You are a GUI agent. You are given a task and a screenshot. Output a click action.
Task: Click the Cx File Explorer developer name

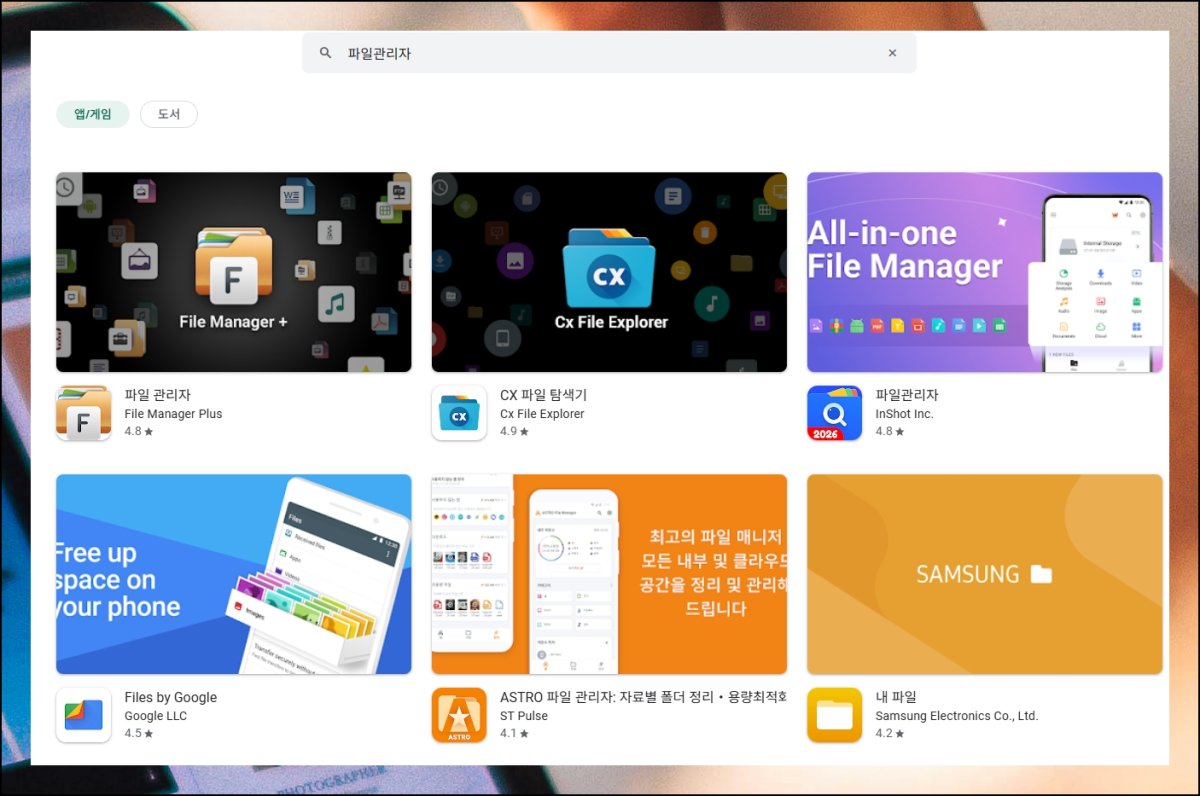point(542,414)
